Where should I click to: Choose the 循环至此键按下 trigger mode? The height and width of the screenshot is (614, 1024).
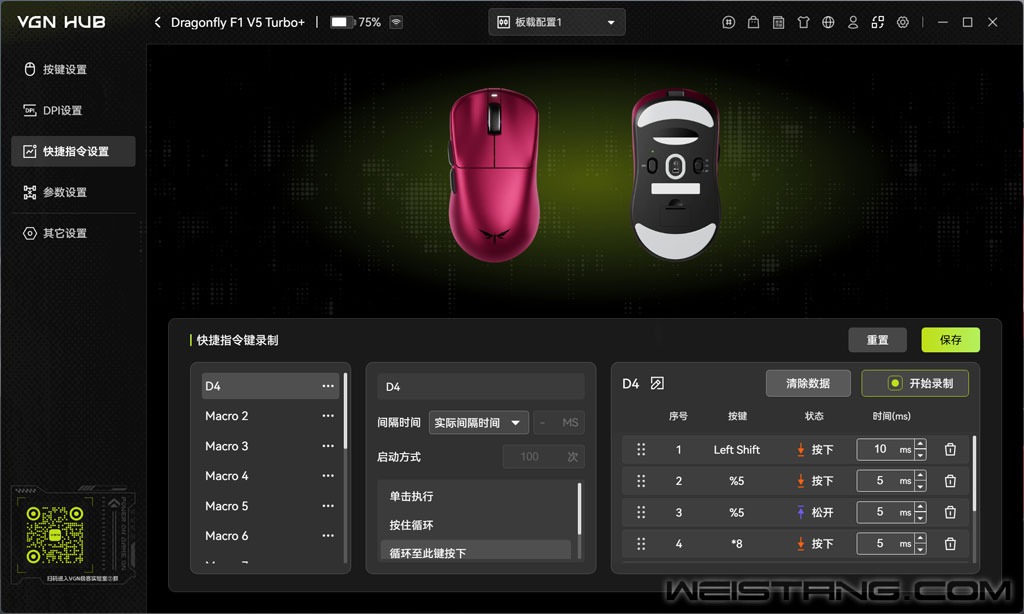[476, 553]
